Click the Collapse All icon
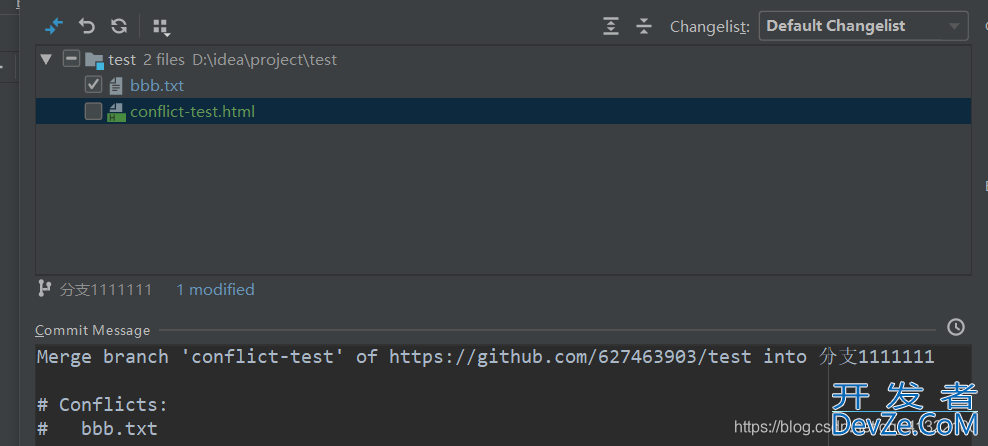 click(x=643, y=26)
